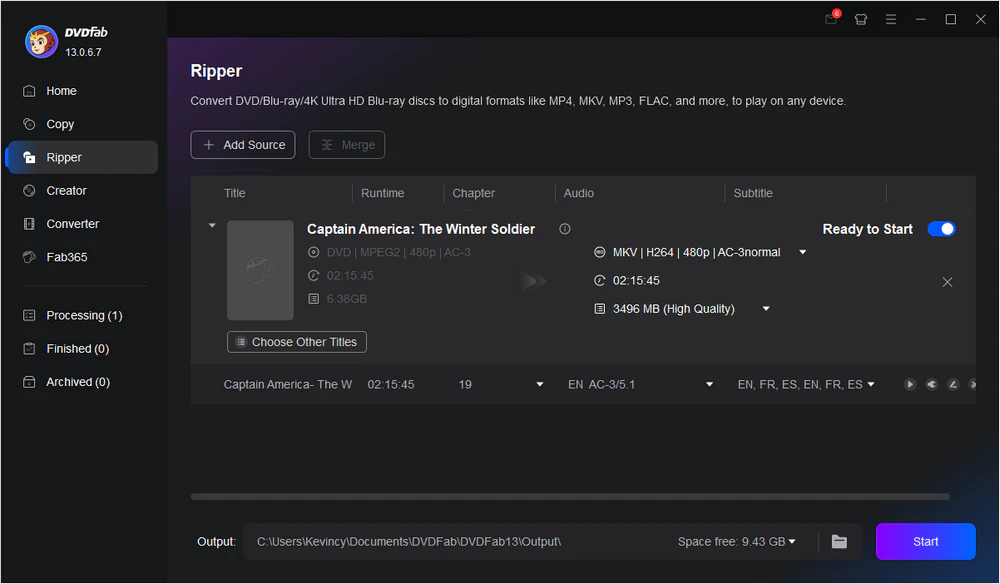Open Fab365 in sidebar
The height and width of the screenshot is (584, 1000).
click(82, 257)
